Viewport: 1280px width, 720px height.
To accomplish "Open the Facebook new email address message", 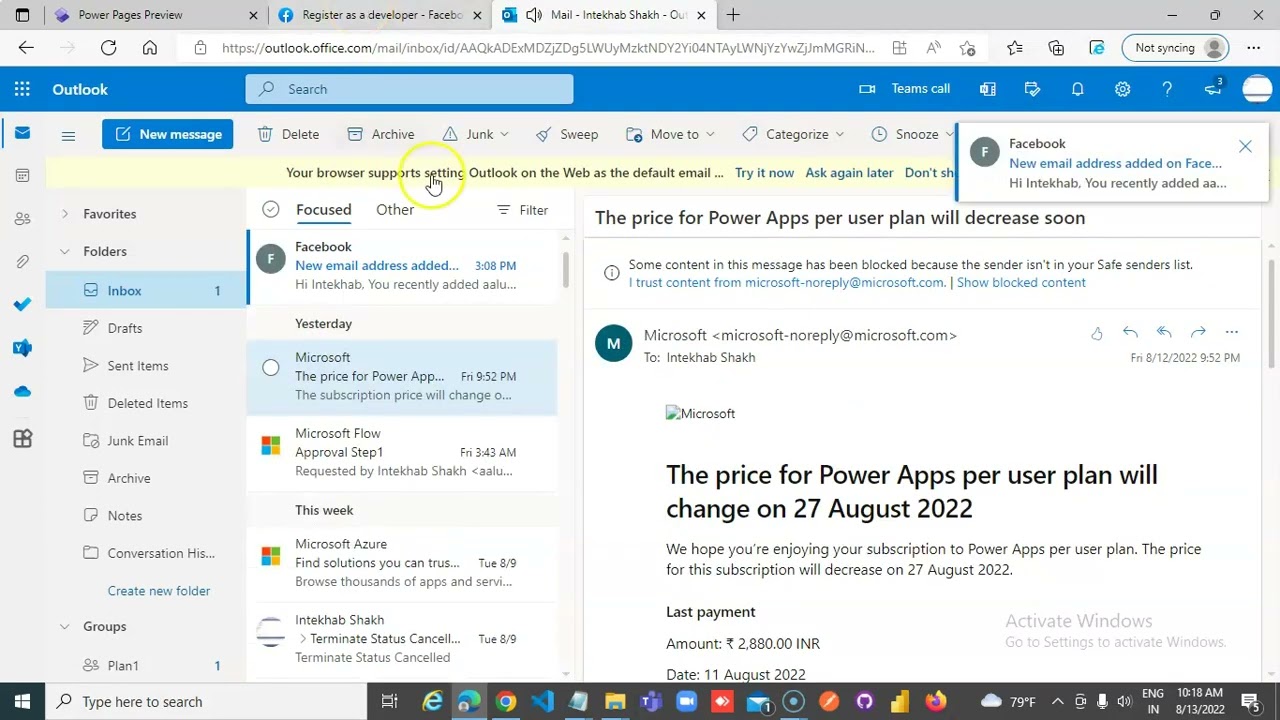I will pyautogui.click(x=402, y=266).
